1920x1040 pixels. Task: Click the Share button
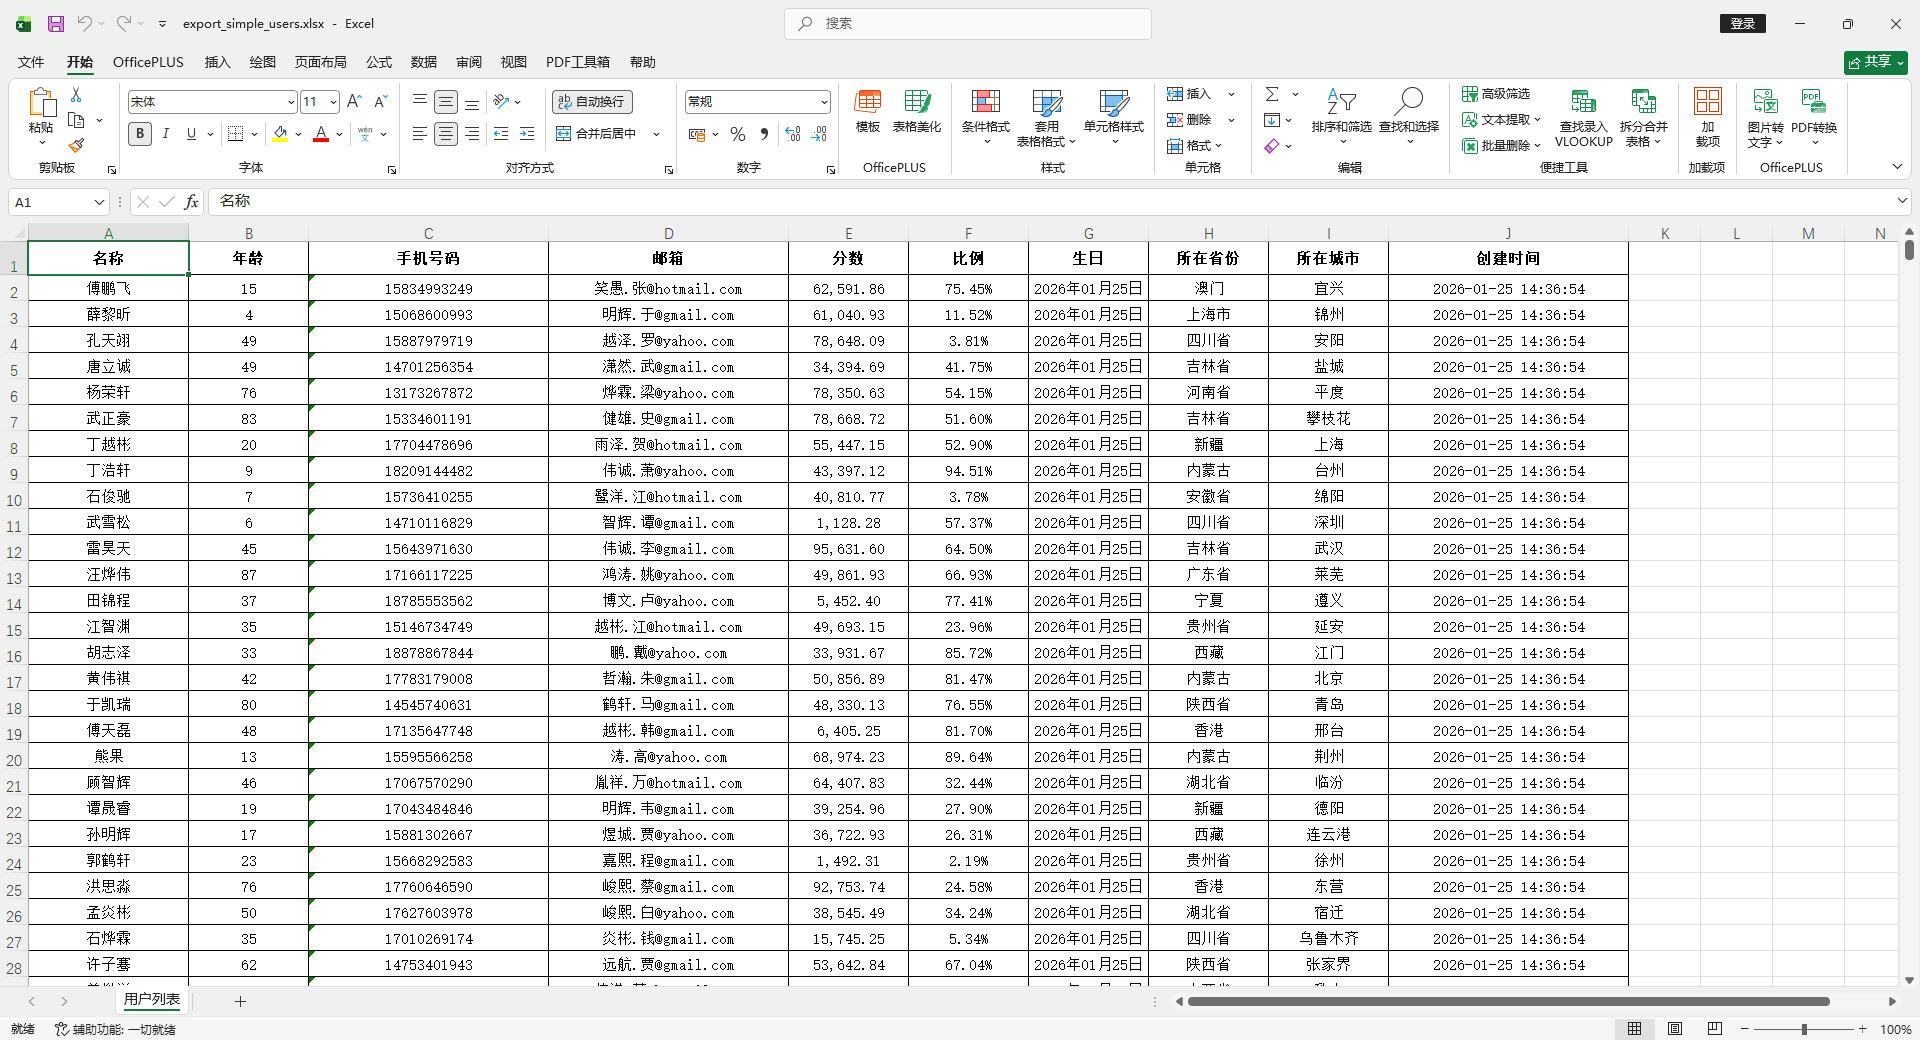coord(1875,62)
